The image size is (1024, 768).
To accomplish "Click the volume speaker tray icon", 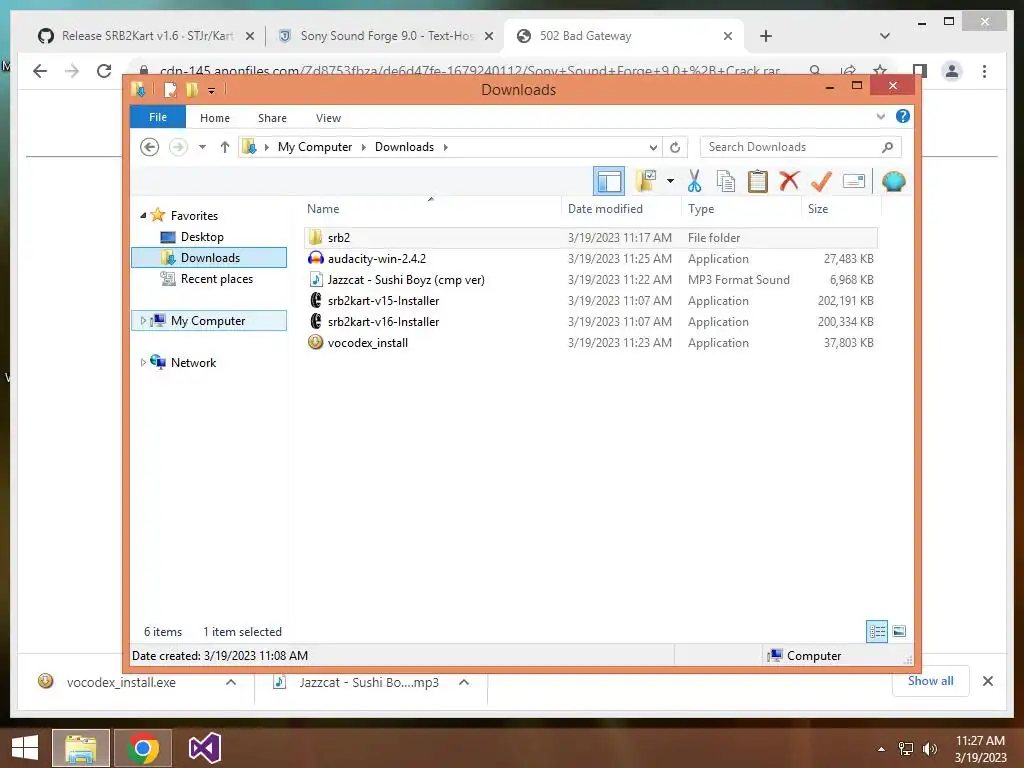I will point(929,749).
